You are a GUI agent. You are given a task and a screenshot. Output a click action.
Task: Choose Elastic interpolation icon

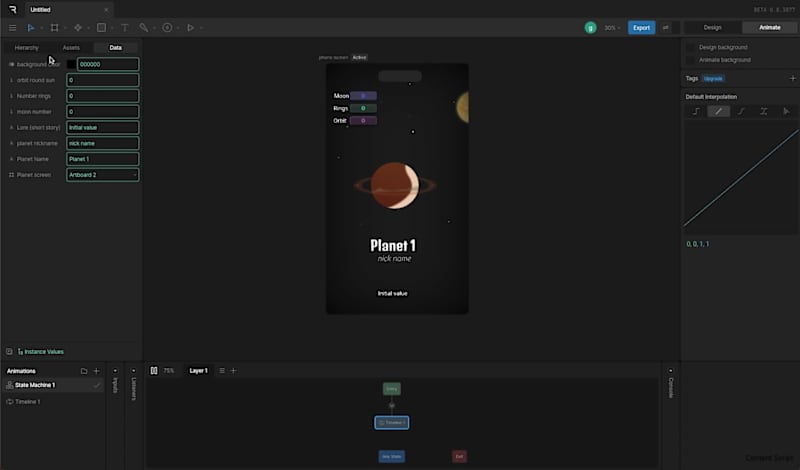click(763, 111)
